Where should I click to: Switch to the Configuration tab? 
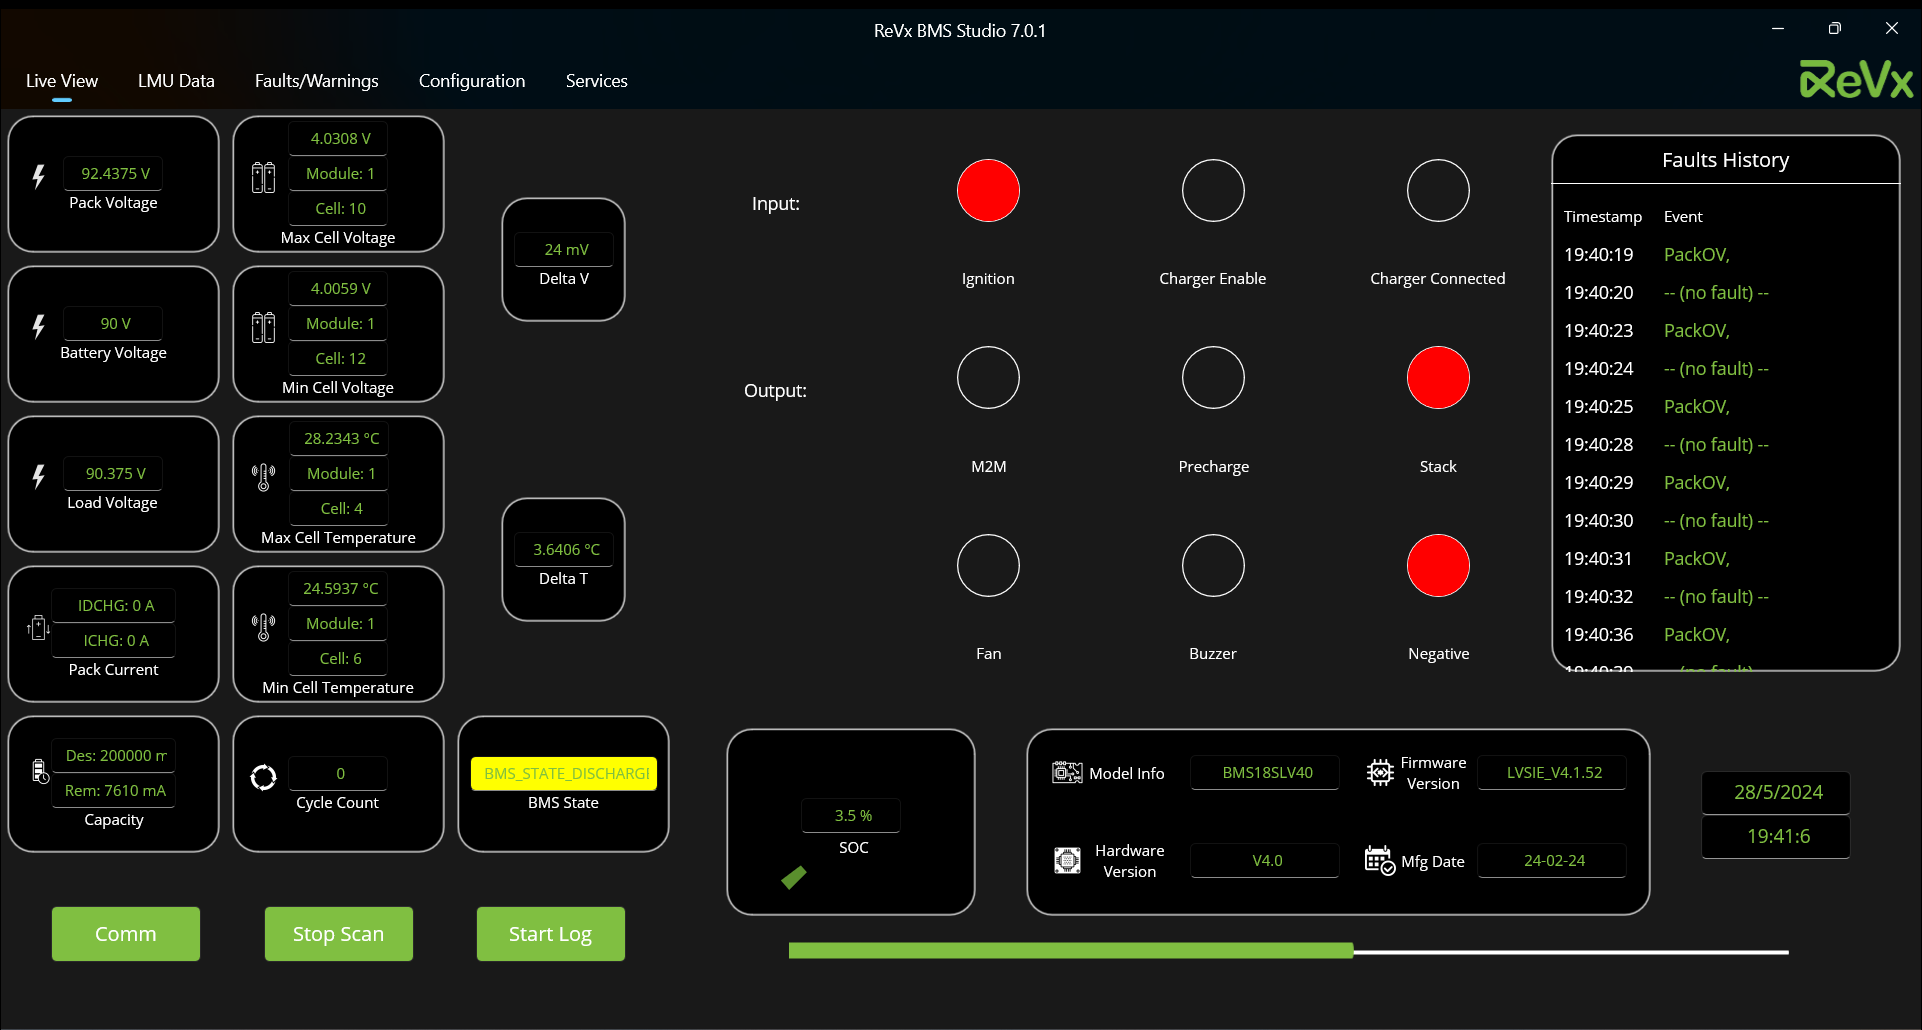click(472, 81)
